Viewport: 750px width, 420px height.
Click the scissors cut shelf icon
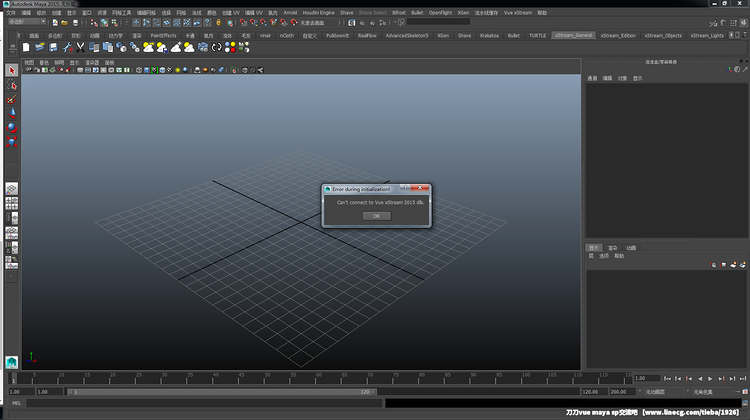[x=80, y=47]
